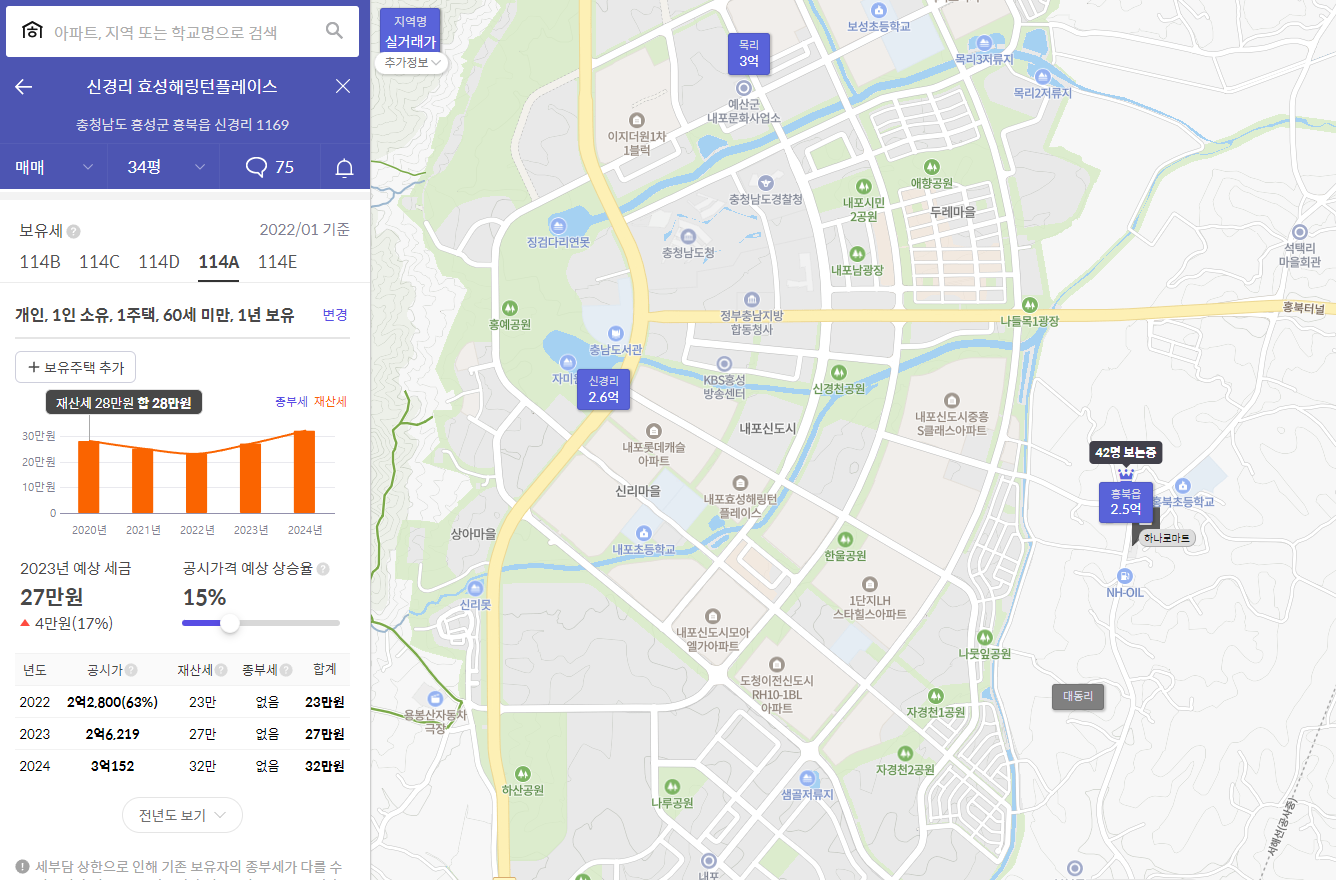Click the 용봉산자동차 극장 icon

pos(435,698)
